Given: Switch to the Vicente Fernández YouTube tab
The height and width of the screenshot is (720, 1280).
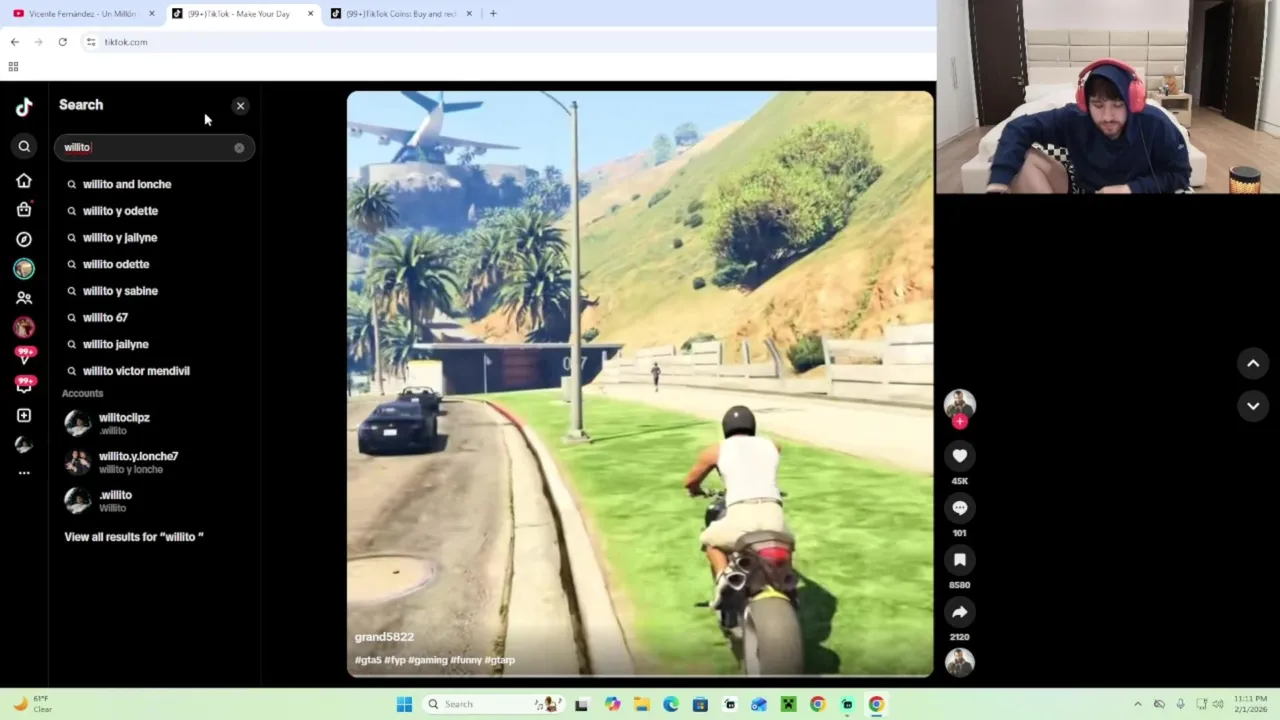Looking at the screenshot, I should click(83, 14).
